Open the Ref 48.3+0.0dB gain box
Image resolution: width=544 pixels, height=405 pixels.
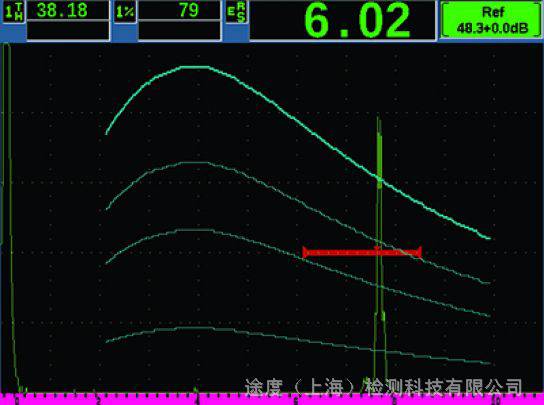pos(492,20)
